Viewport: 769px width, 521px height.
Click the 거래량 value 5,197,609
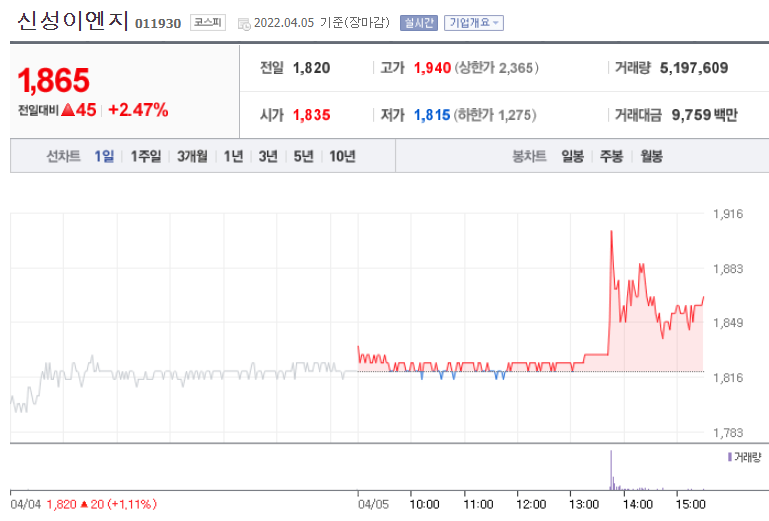point(694,68)
